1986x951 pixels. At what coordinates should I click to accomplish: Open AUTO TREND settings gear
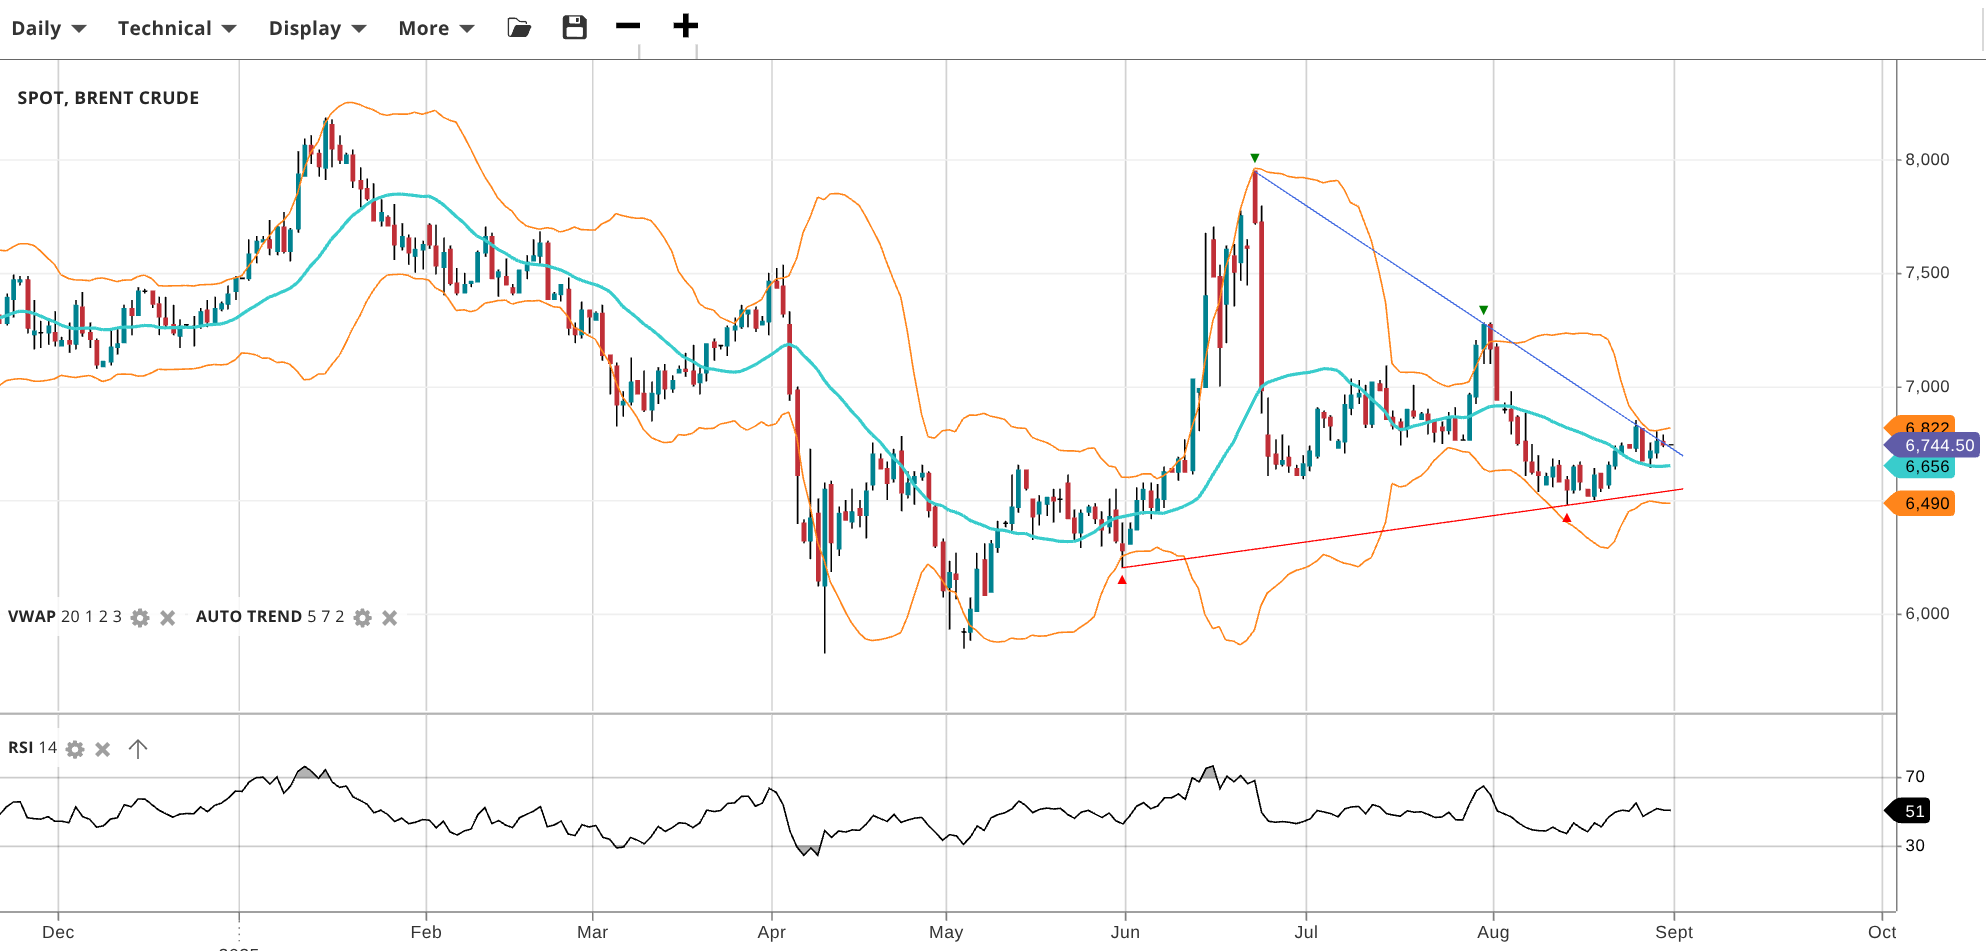pos(363,618)
